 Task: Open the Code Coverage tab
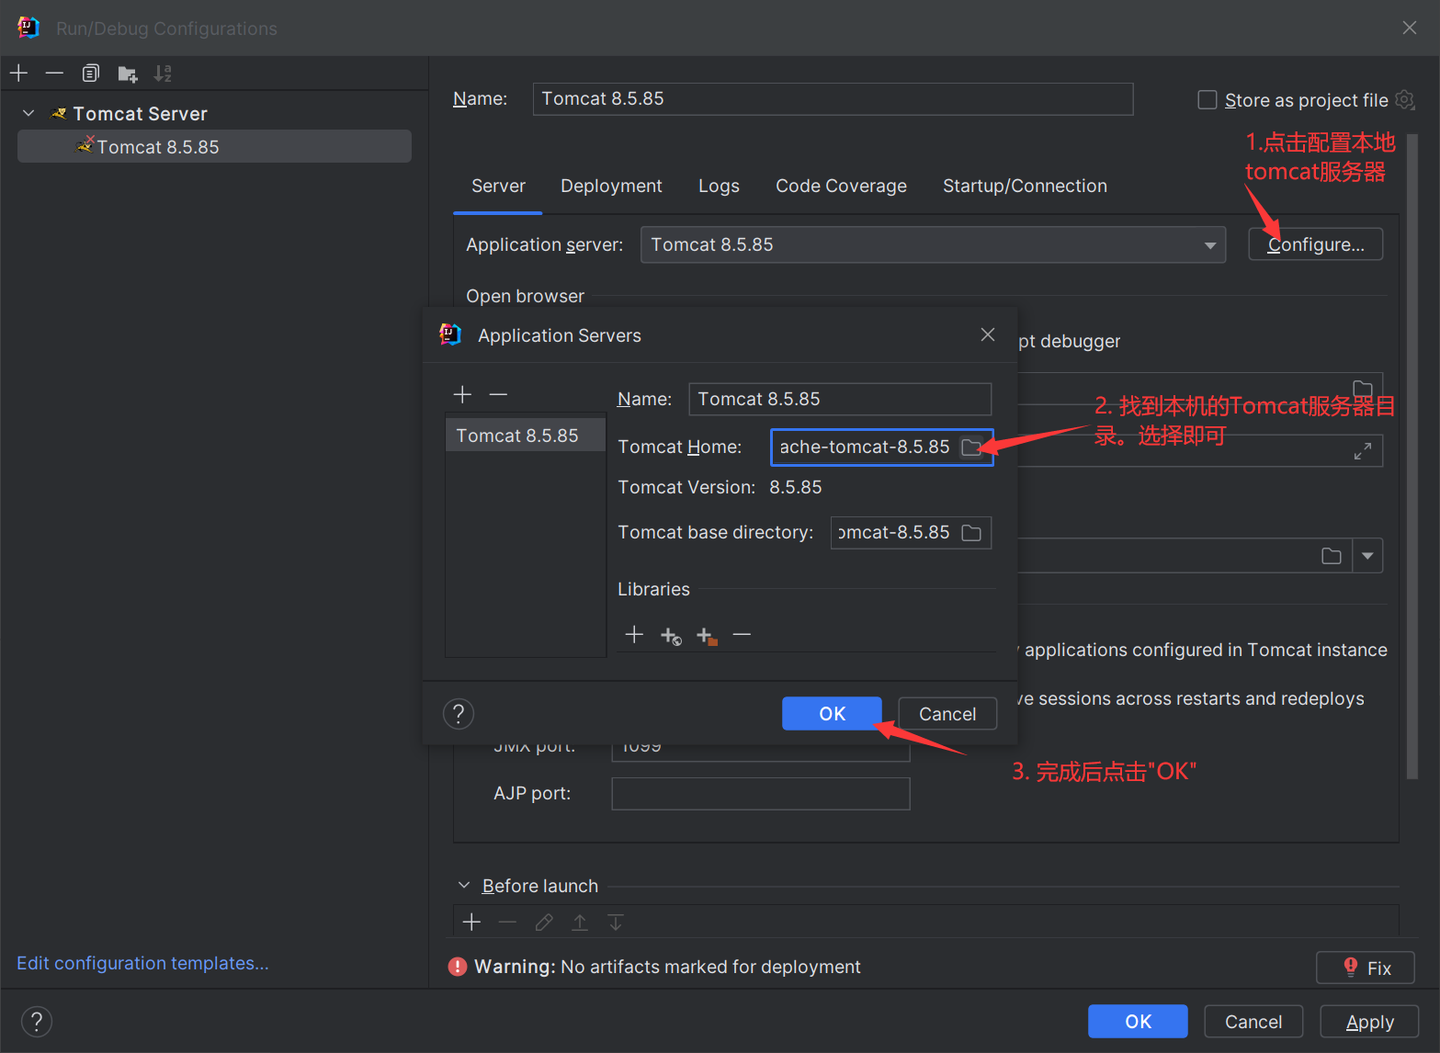[841, 186]
